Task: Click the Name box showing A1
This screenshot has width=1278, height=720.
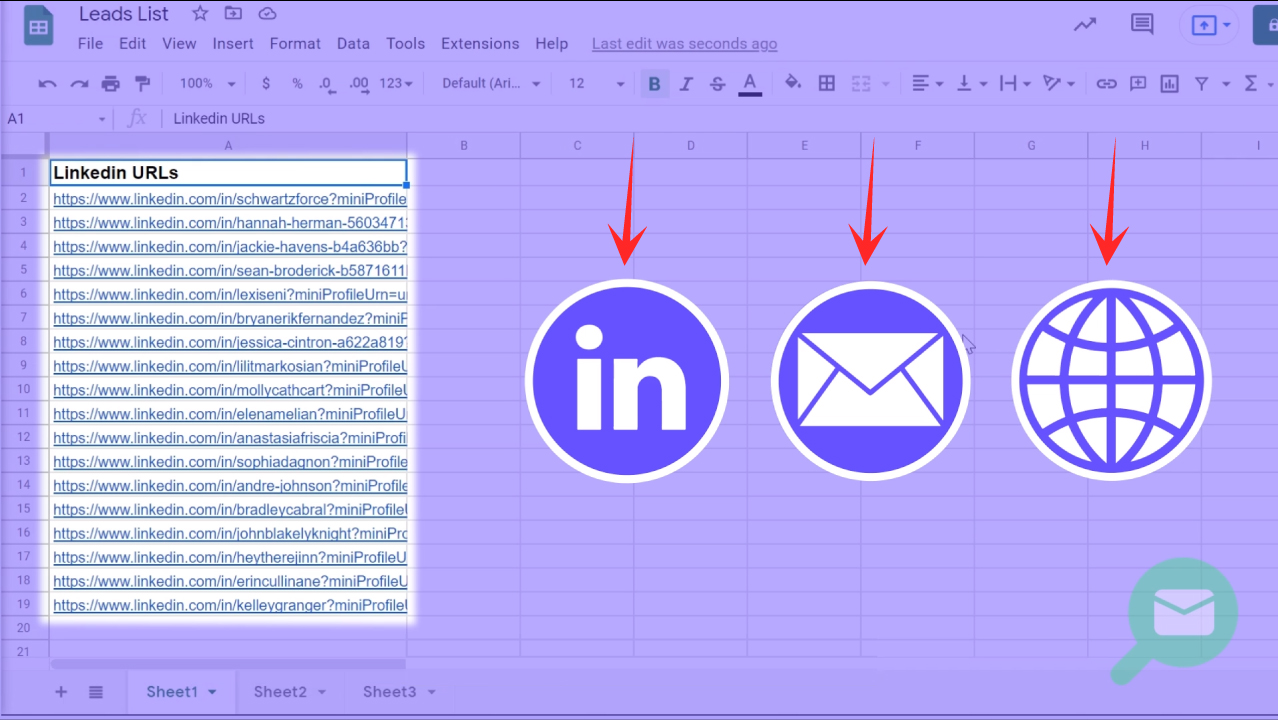Action: pos(56,119)
